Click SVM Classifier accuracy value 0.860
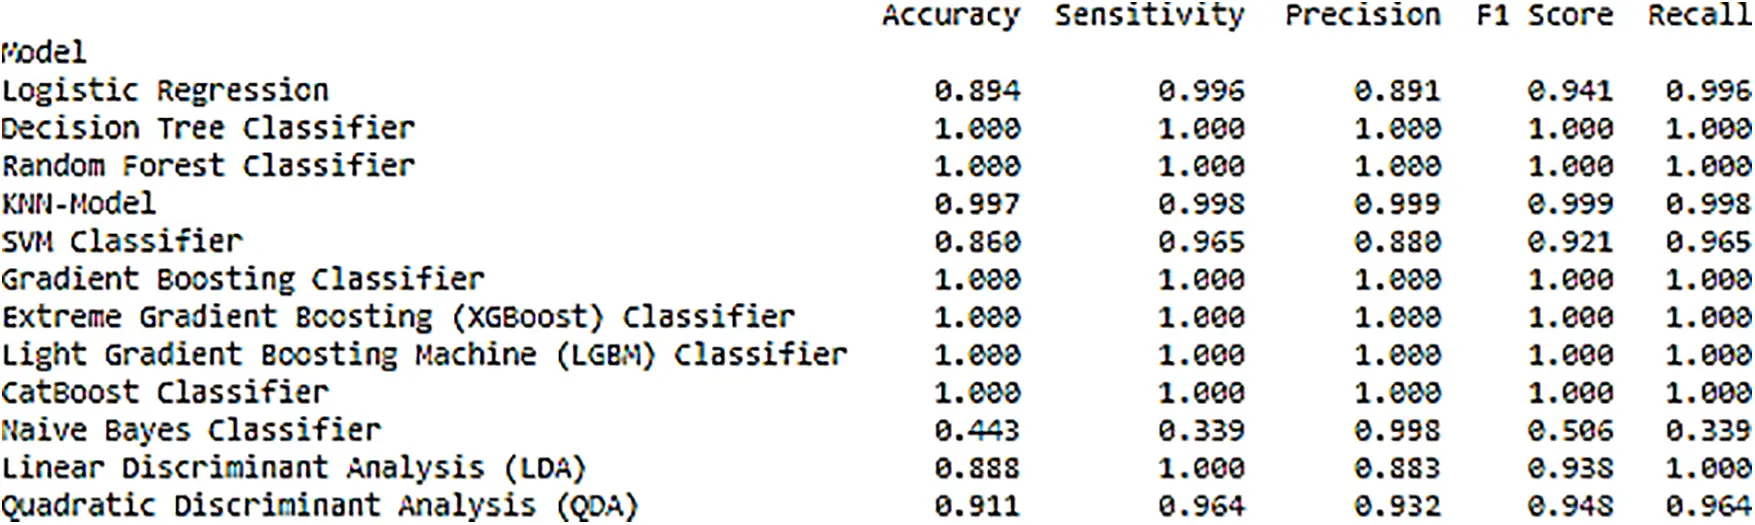The width and height of the screenshot is (1755, 525). pyautogui.click(x=978, y=242)
